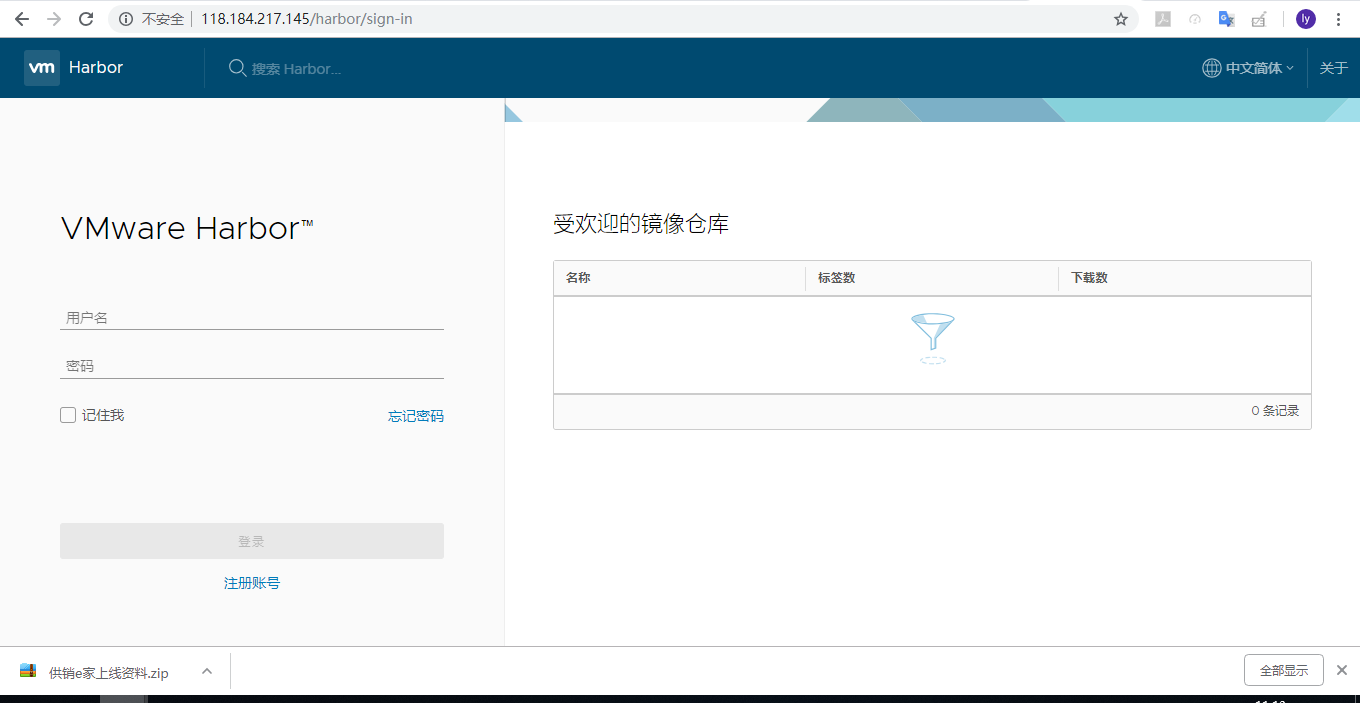The image size is (1360, 703).
Task: Open the Google Translate extension
Action: (x=1227, y=19)
